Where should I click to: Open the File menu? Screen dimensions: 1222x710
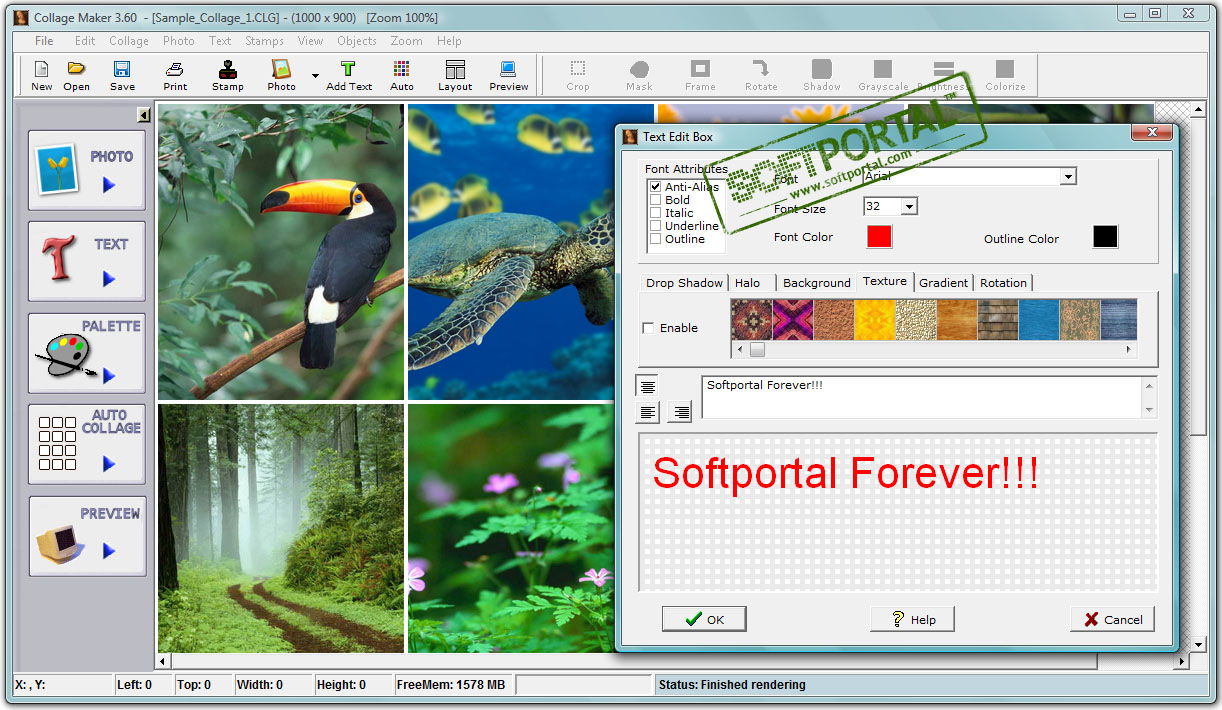[44, 41]
